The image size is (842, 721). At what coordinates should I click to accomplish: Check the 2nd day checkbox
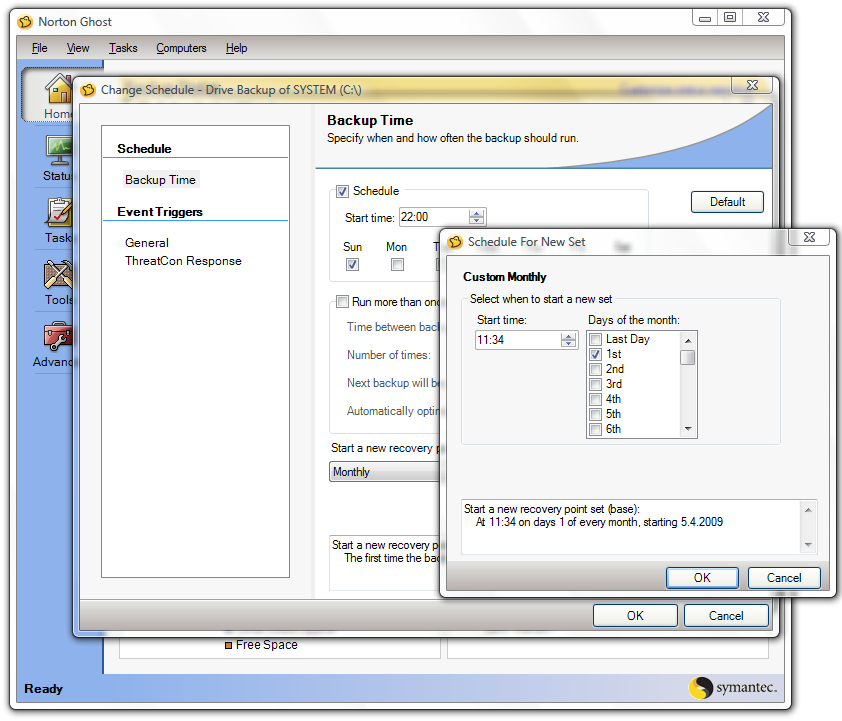[595, 369]
